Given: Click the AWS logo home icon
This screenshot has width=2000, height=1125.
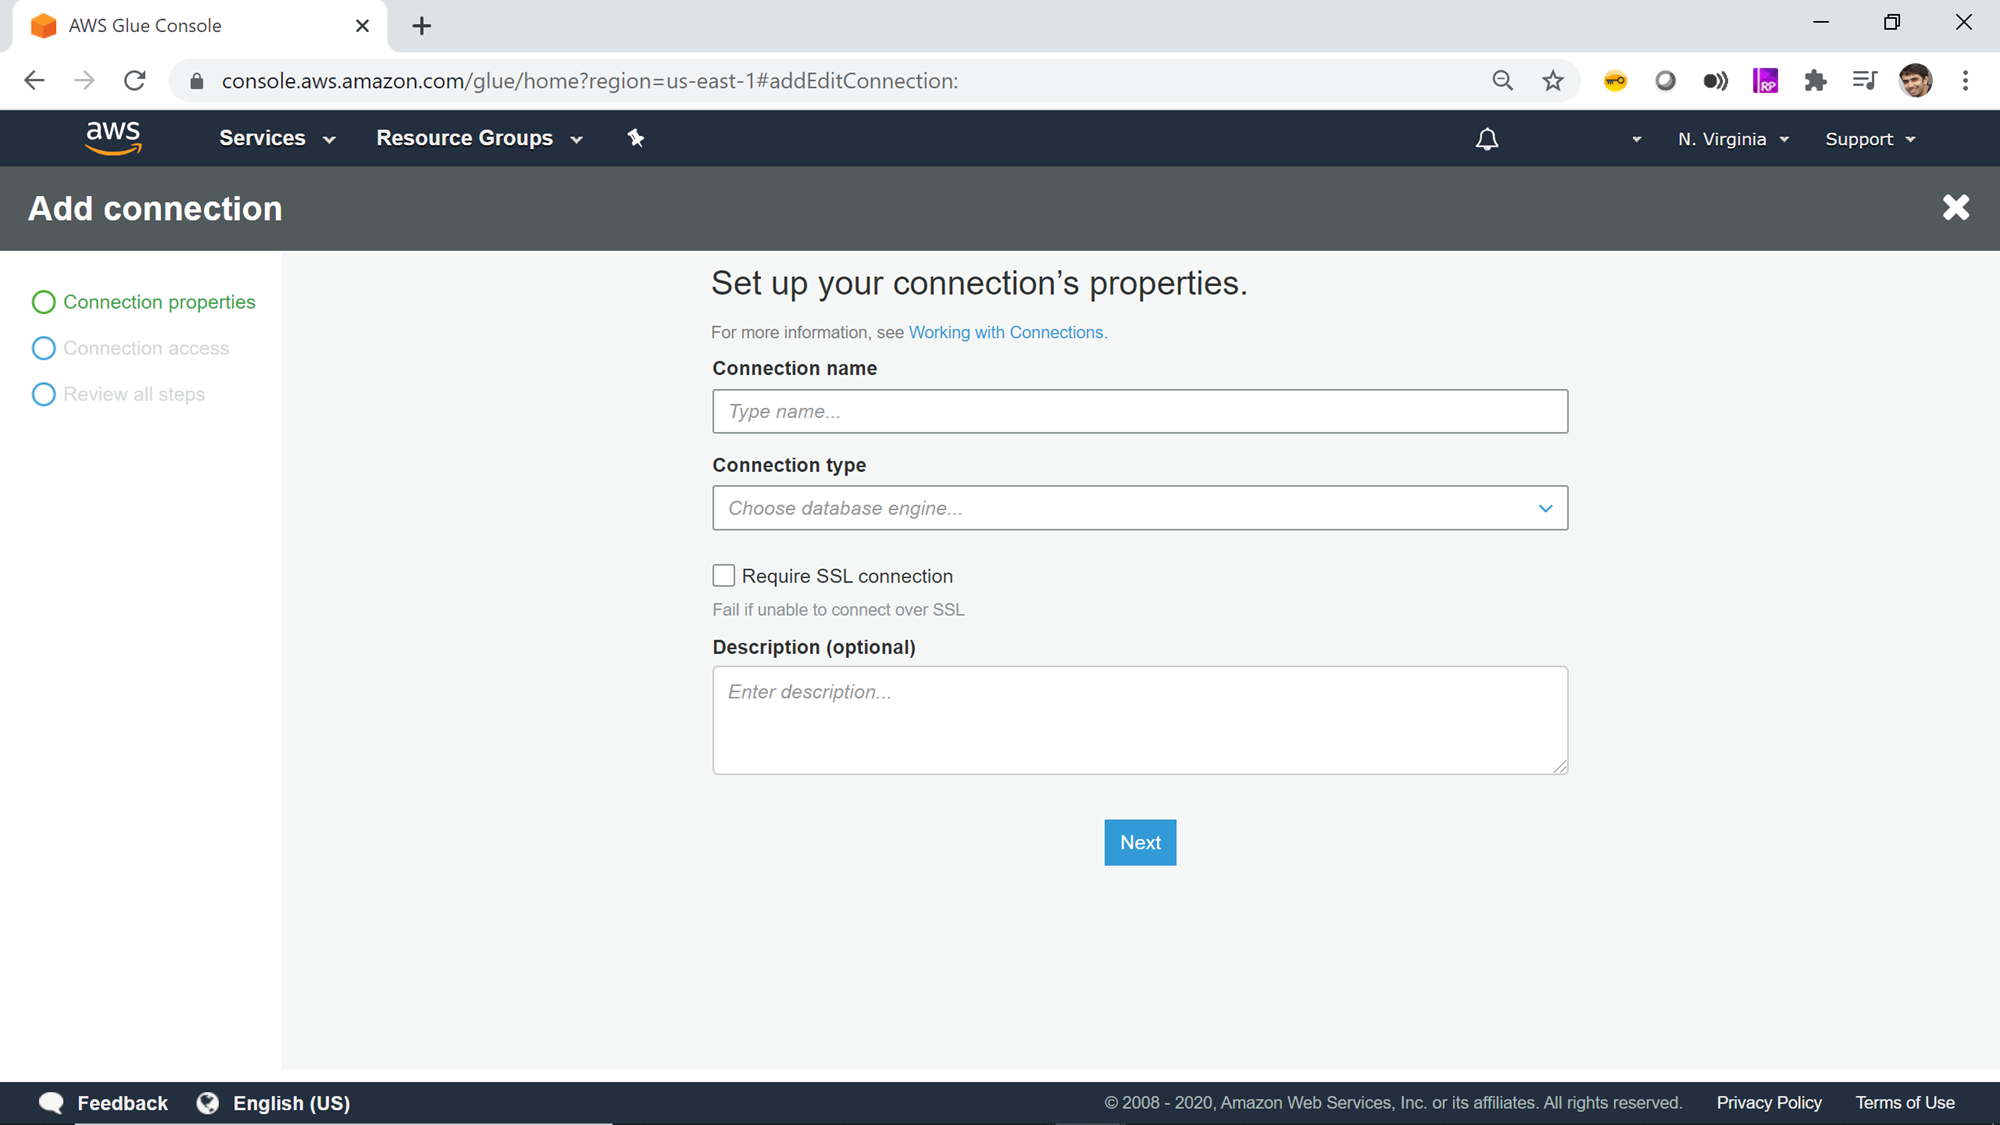Looking at the screenshot, I should click(x=113, y=138).
